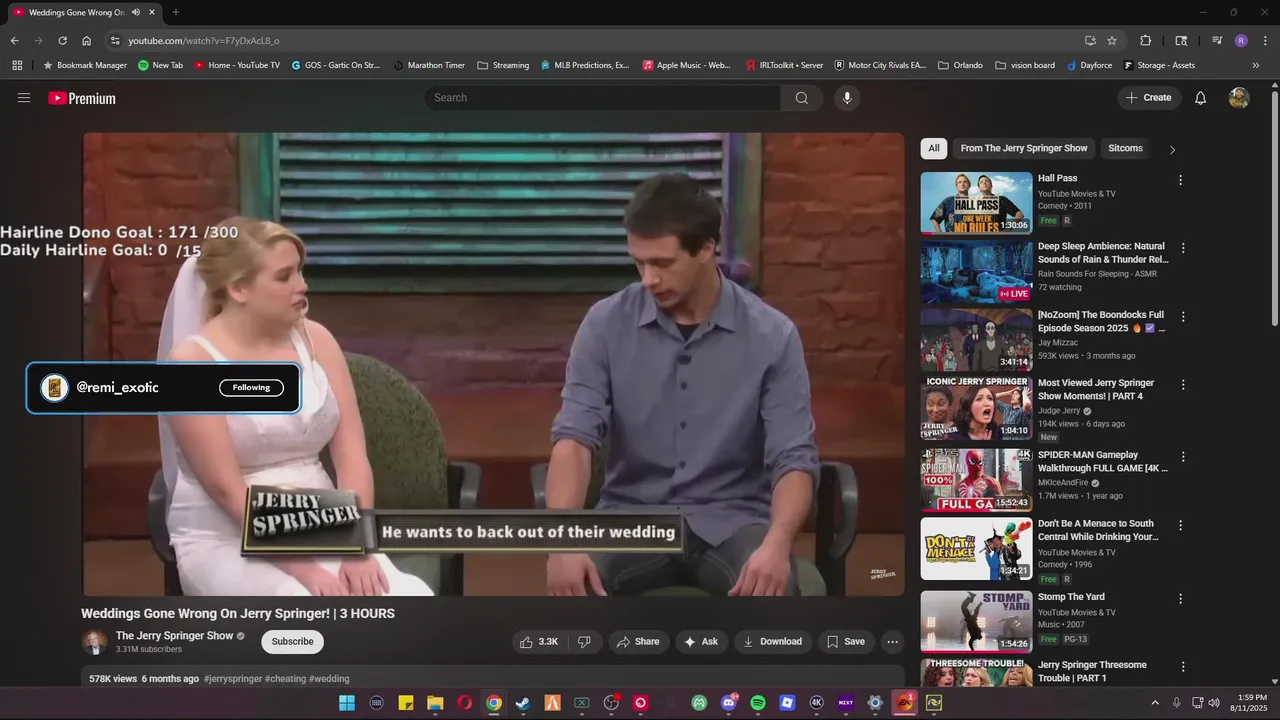Open the YouTube account avatar menu
Image resolution: width=1280 pixels, height=720 pixels.
point(1239,98)
